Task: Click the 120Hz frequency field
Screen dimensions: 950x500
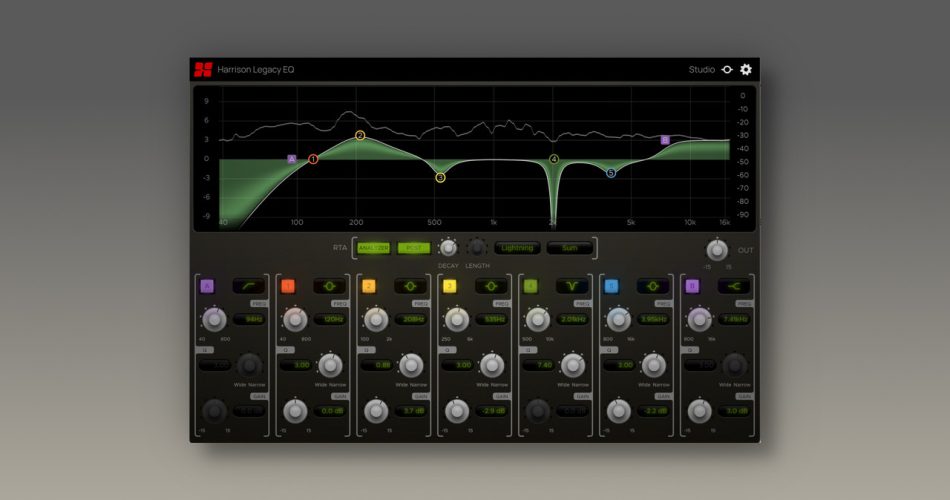Action: click(x=330, y=319)
